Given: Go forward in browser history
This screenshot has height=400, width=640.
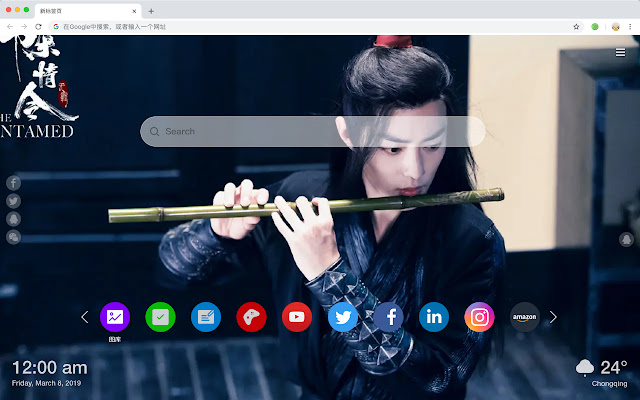Looking at the screenshot, I should 24,27.
